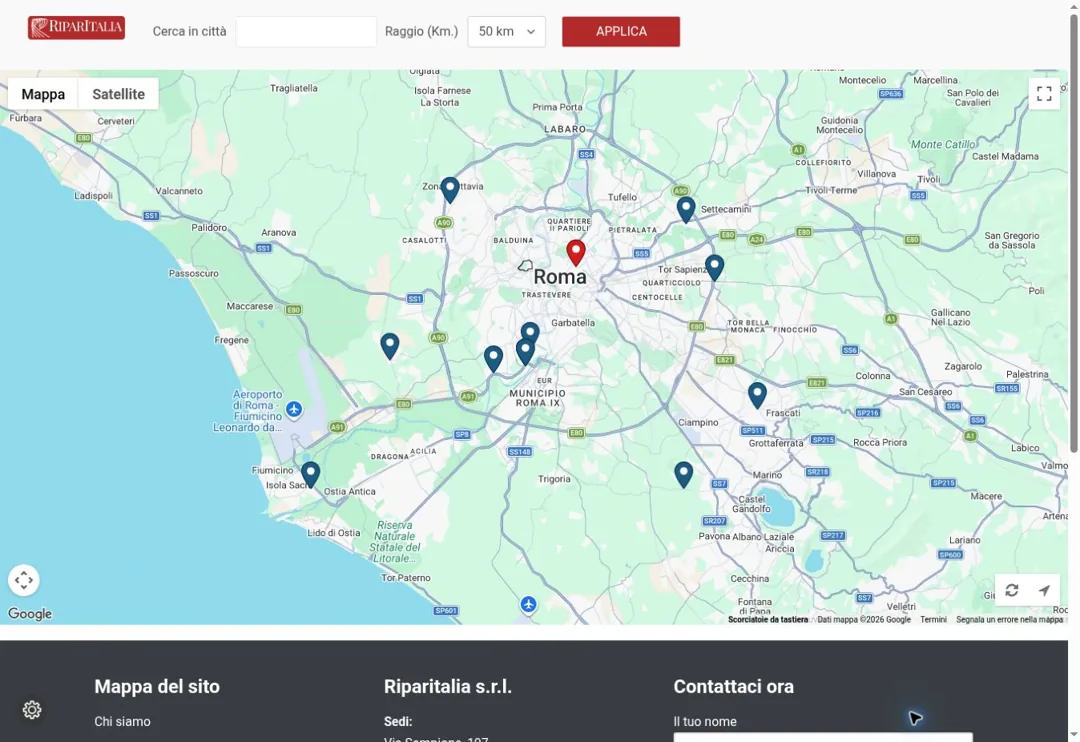Viewport: 1080px width, 742px height.
Task: Click the Riparitalia s.r.l. footer heading
Action: pyautogui.click(x=448, y=686)
